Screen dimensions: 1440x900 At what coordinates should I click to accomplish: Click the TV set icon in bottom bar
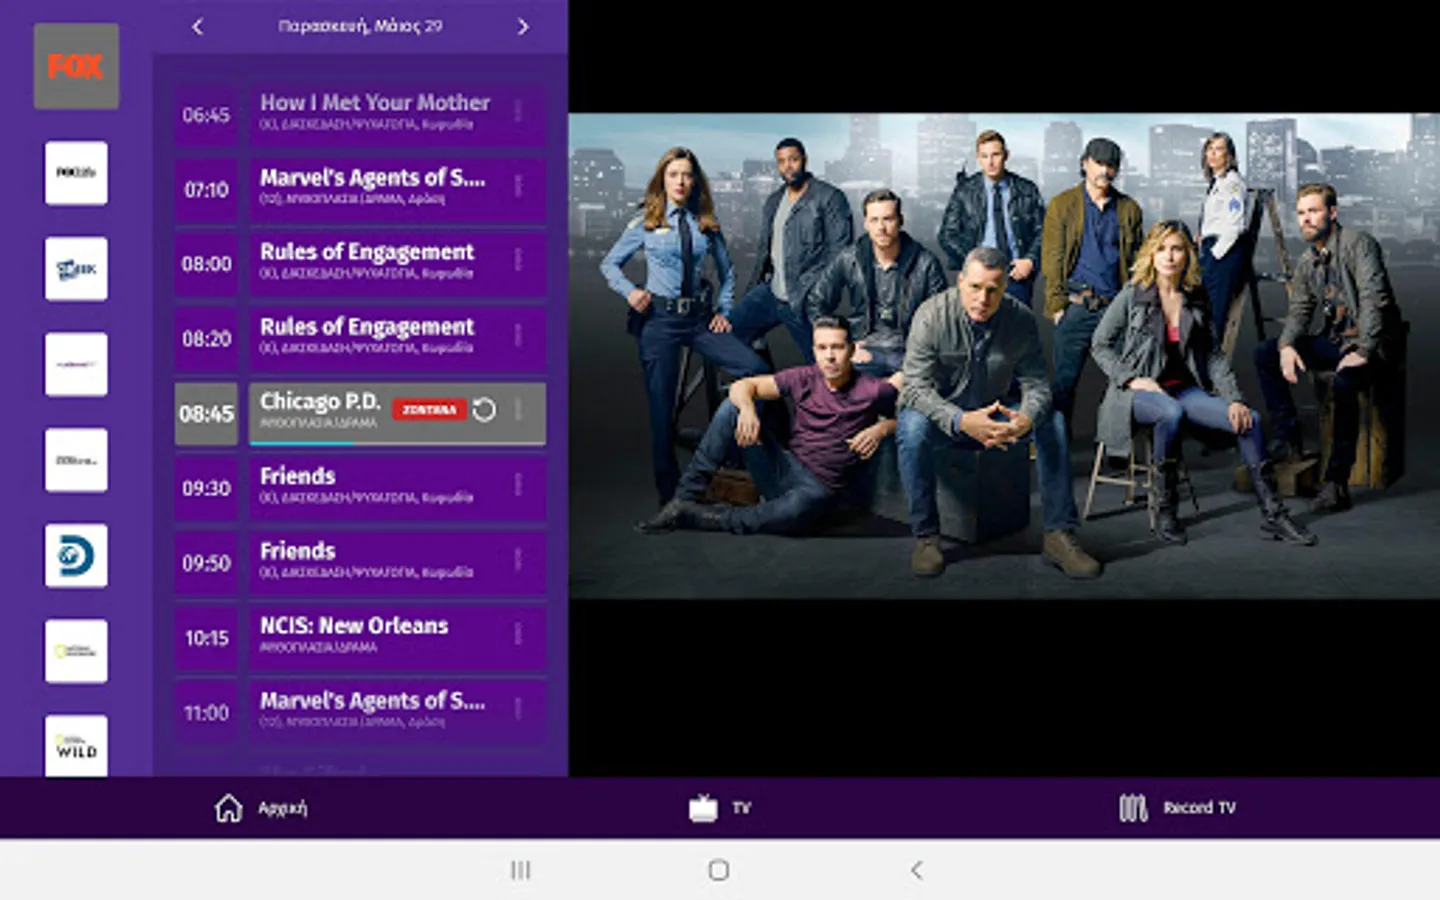(703, 808)
